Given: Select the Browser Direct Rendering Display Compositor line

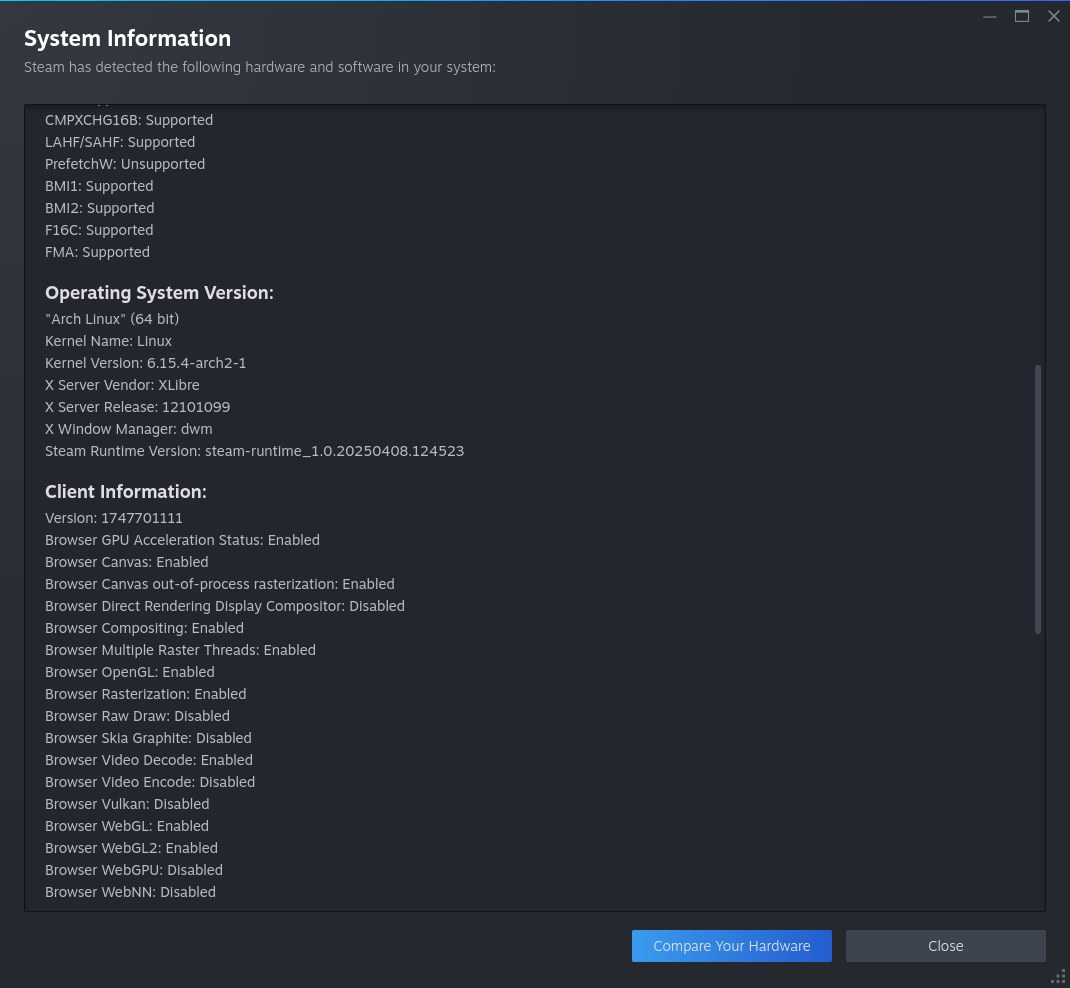Looking at the screenshot, I should [225, 606].
